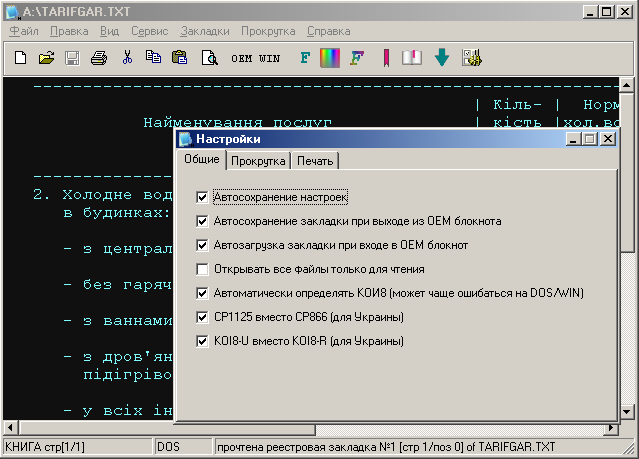
Task: Click the teal down arrow icon
Action: 442,57
